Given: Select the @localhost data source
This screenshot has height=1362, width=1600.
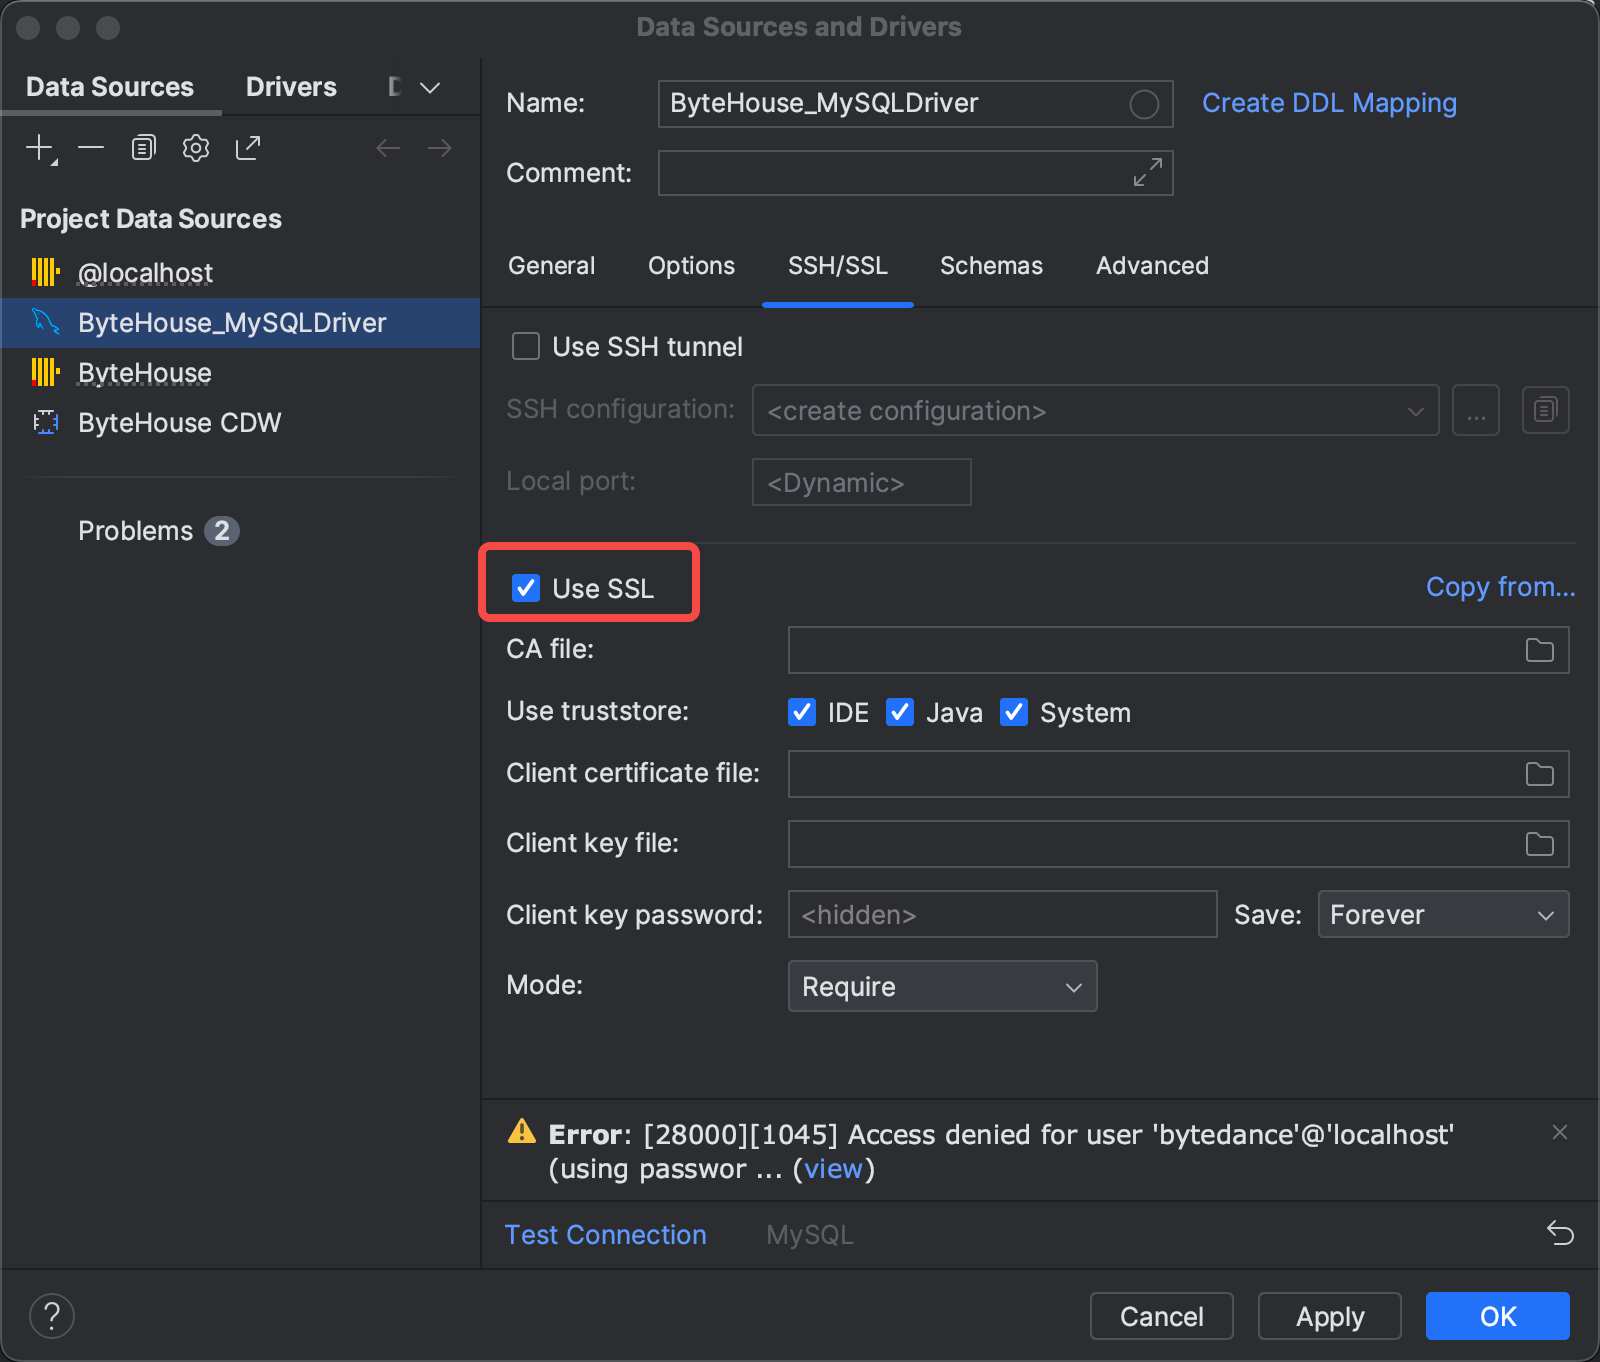Looking at the screenshot, I should click(240, 272).
